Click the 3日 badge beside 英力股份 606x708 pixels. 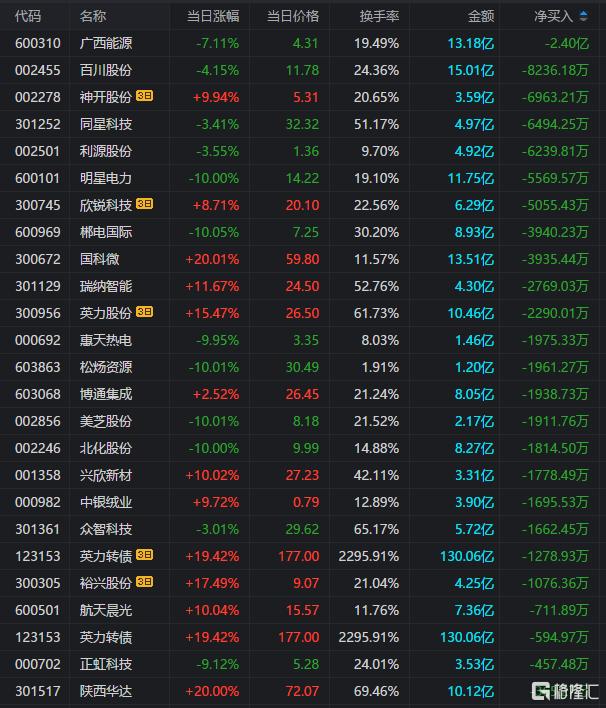coord(145,312)
